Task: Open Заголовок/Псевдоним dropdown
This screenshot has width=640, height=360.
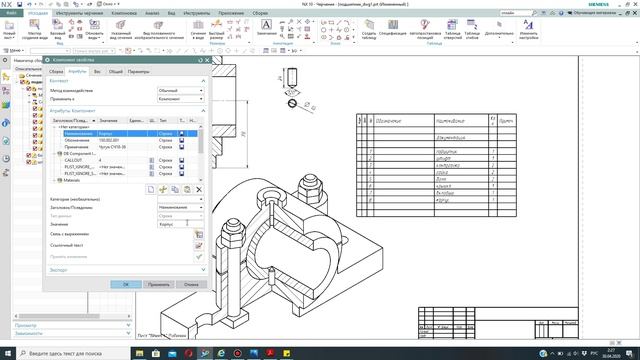Action: [x=180, y=207]
